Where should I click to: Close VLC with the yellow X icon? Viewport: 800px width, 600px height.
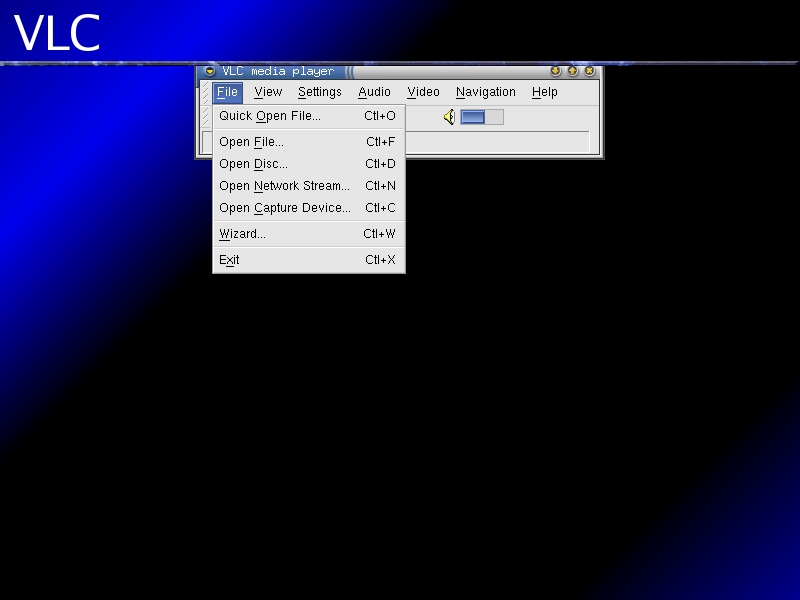point(589,71)
